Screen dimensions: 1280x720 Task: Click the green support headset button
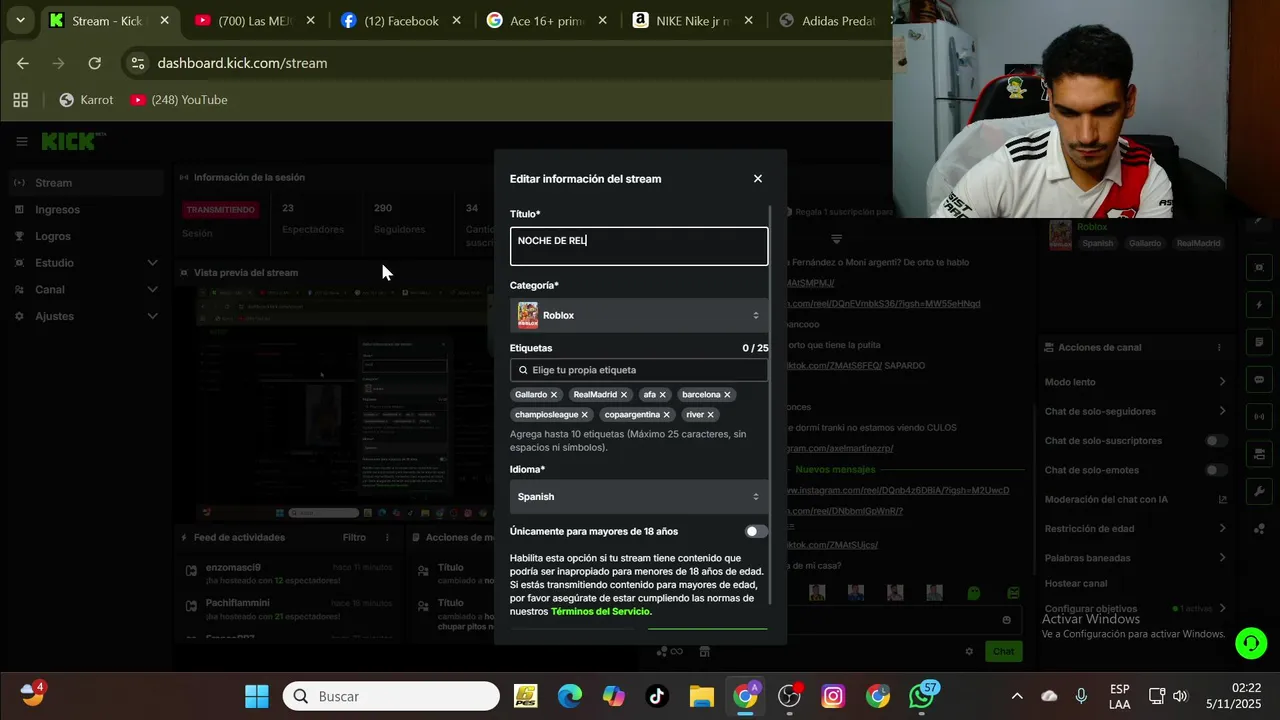[x=1251, y=643]
